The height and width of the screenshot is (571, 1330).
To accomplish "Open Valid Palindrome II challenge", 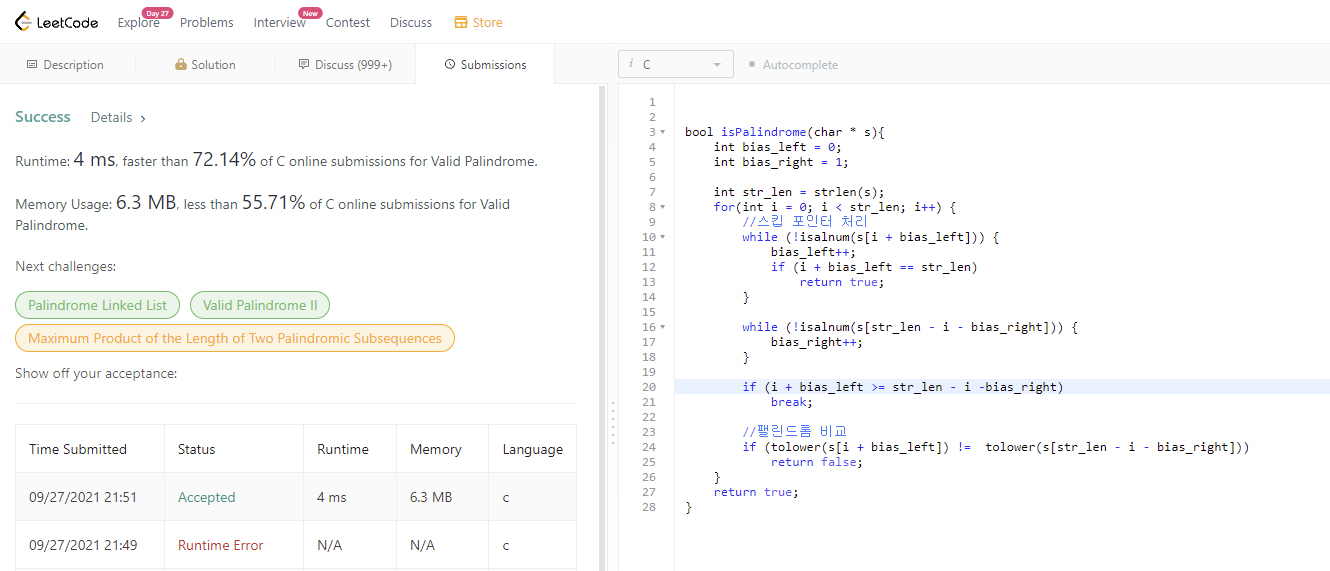I will tap(260, 305).
